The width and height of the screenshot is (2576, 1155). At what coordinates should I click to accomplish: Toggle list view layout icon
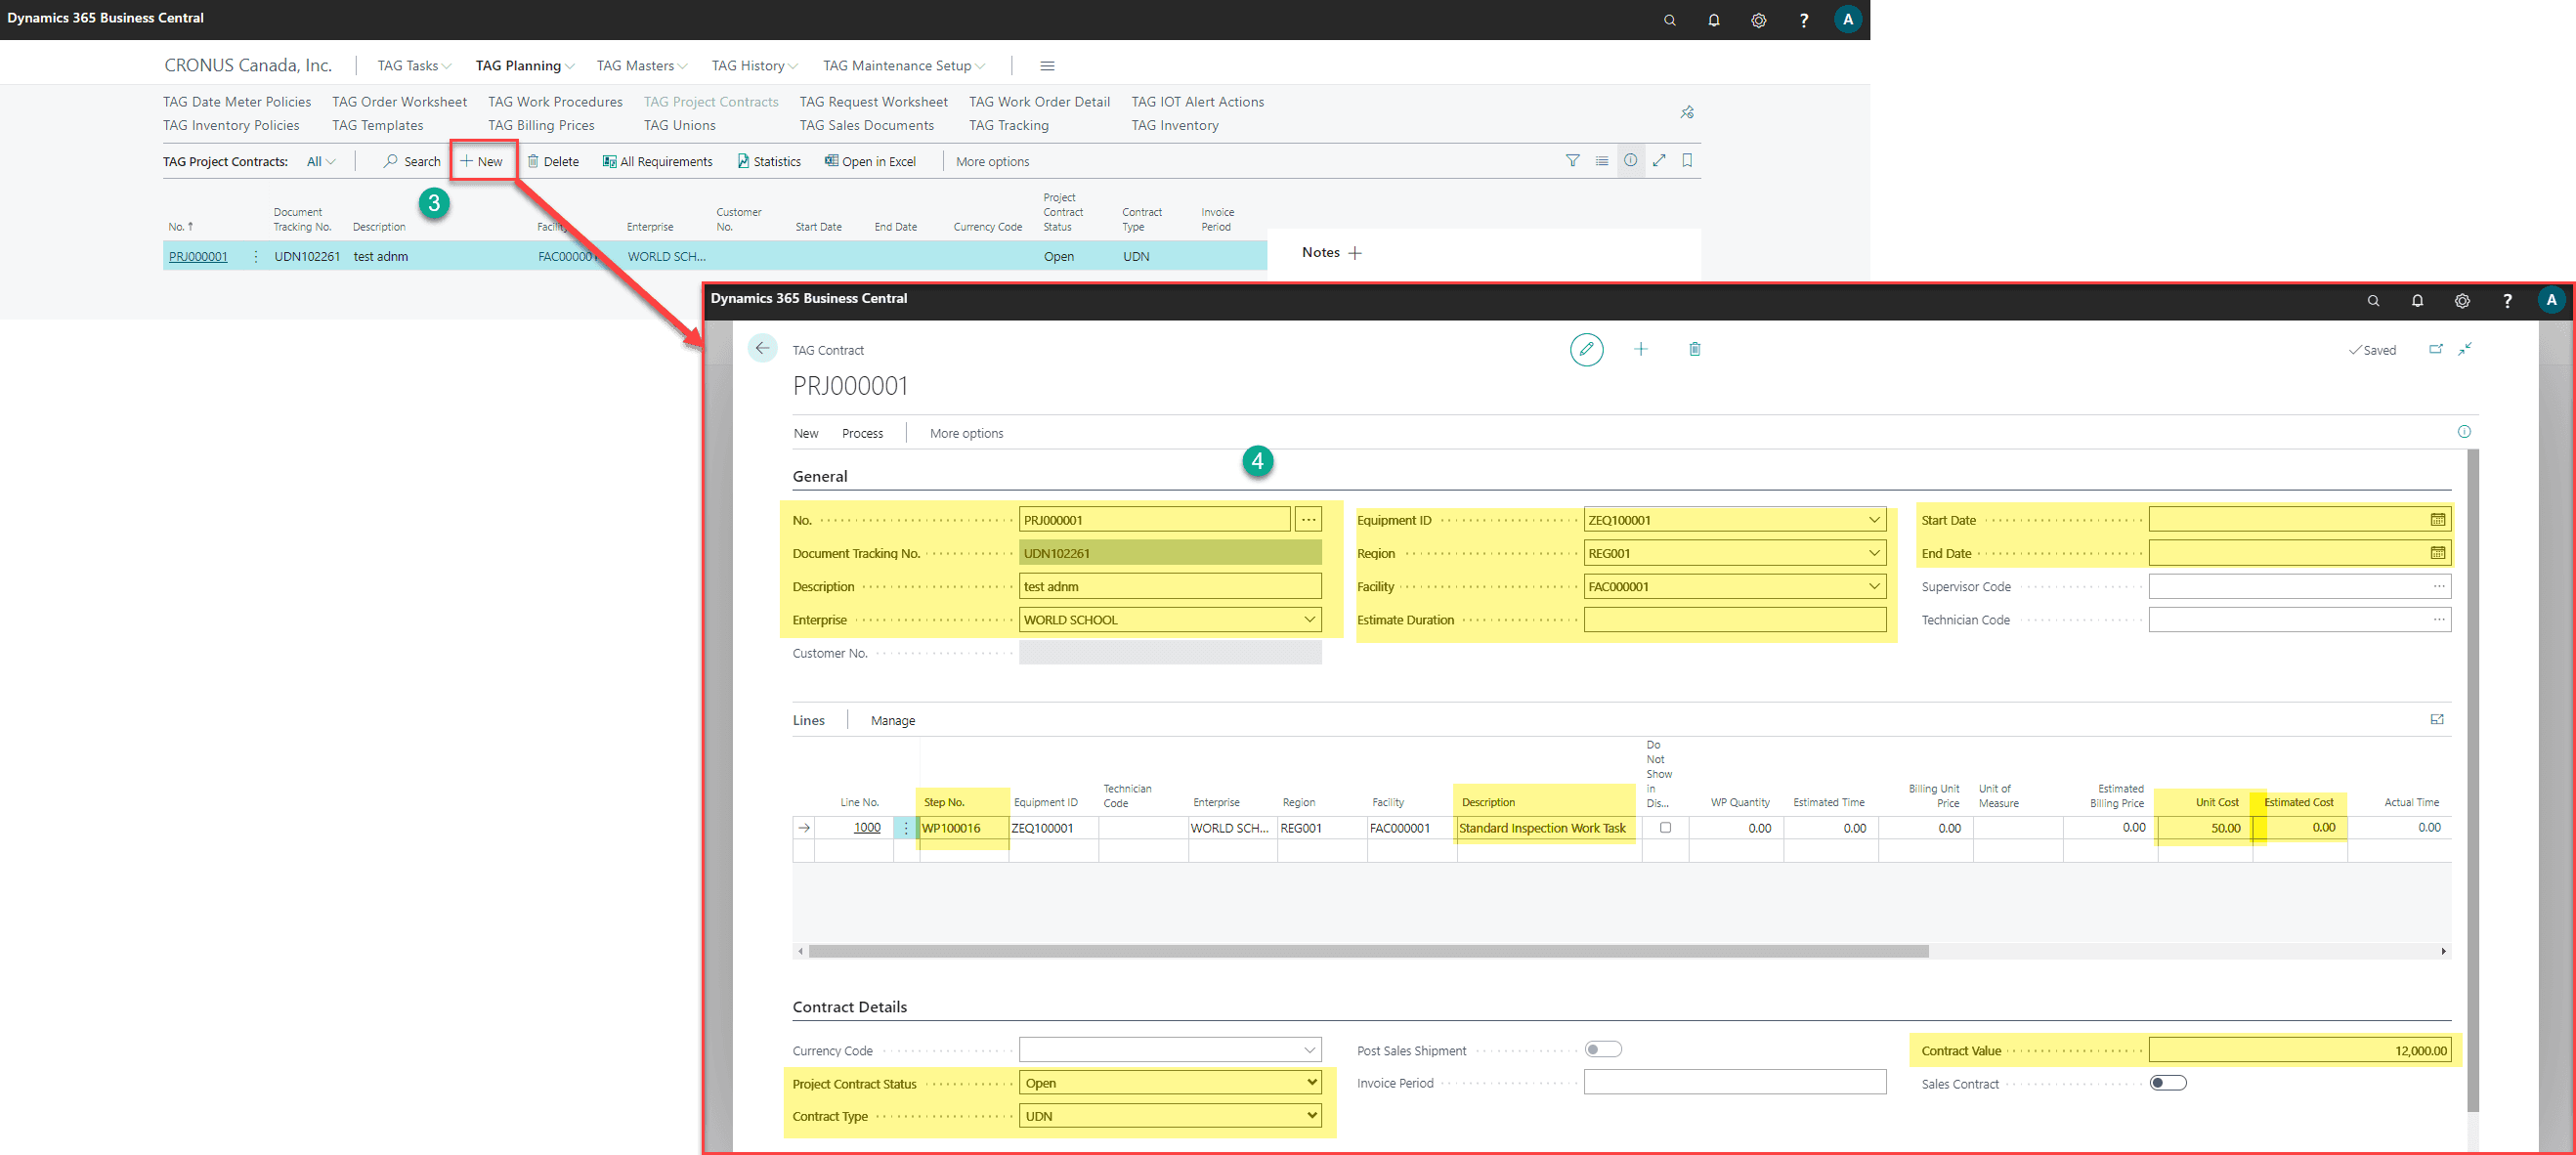coord(1601,161)
